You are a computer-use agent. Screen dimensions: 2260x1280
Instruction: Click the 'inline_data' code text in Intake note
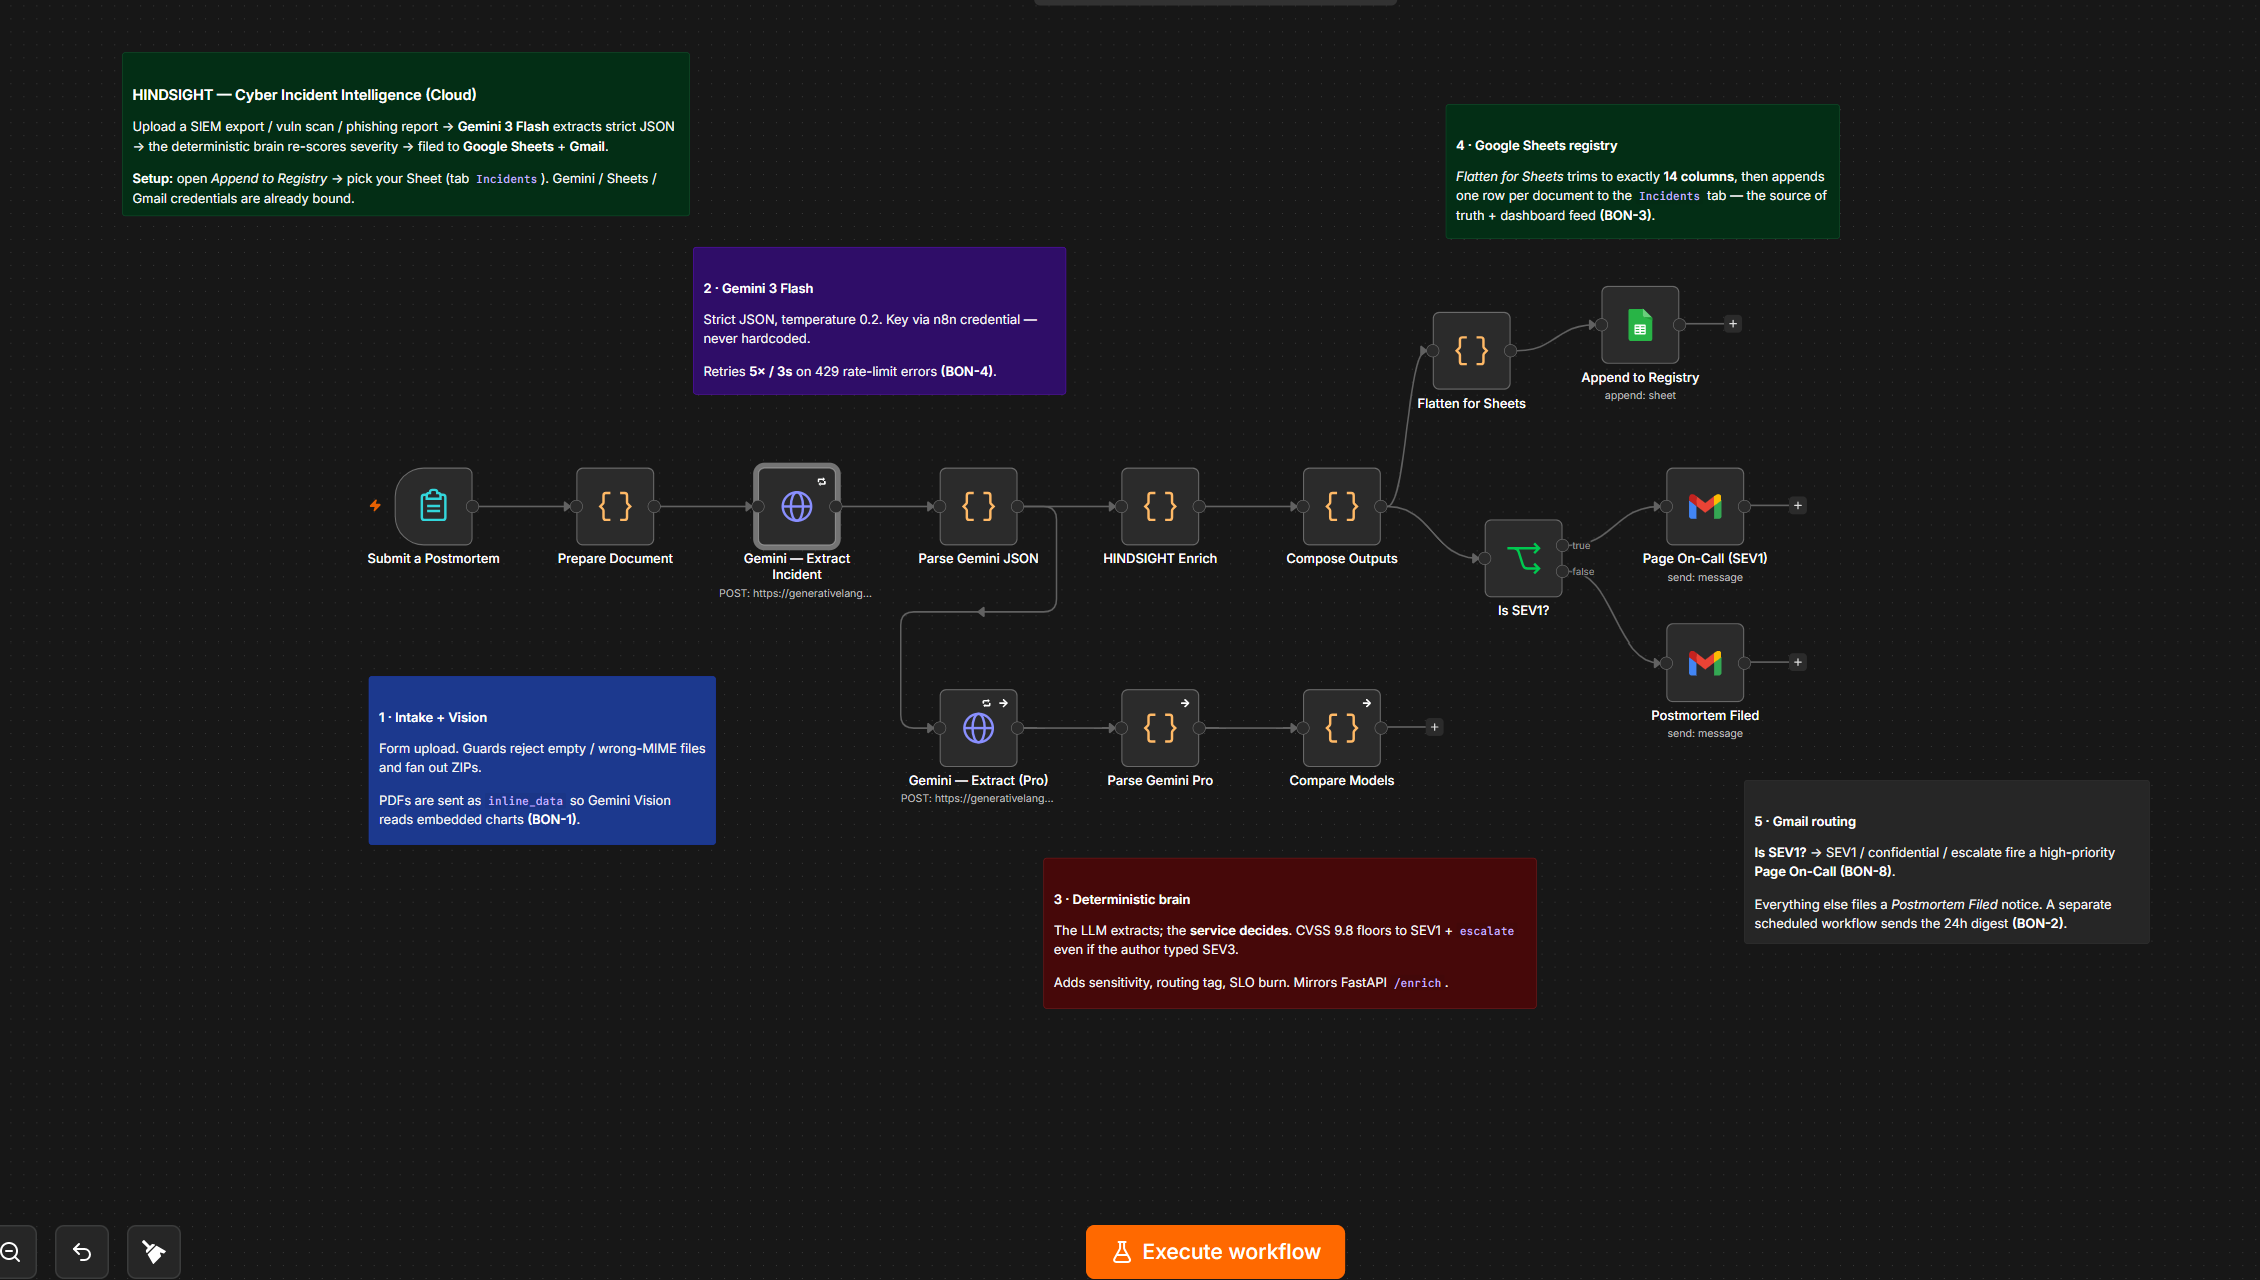(x=525, y=801)
